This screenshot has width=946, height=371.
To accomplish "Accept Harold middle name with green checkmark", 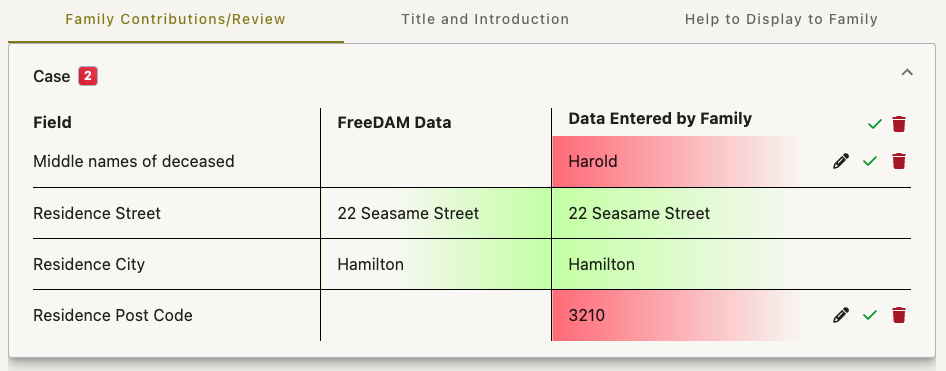I will click(x=869, y=161).
